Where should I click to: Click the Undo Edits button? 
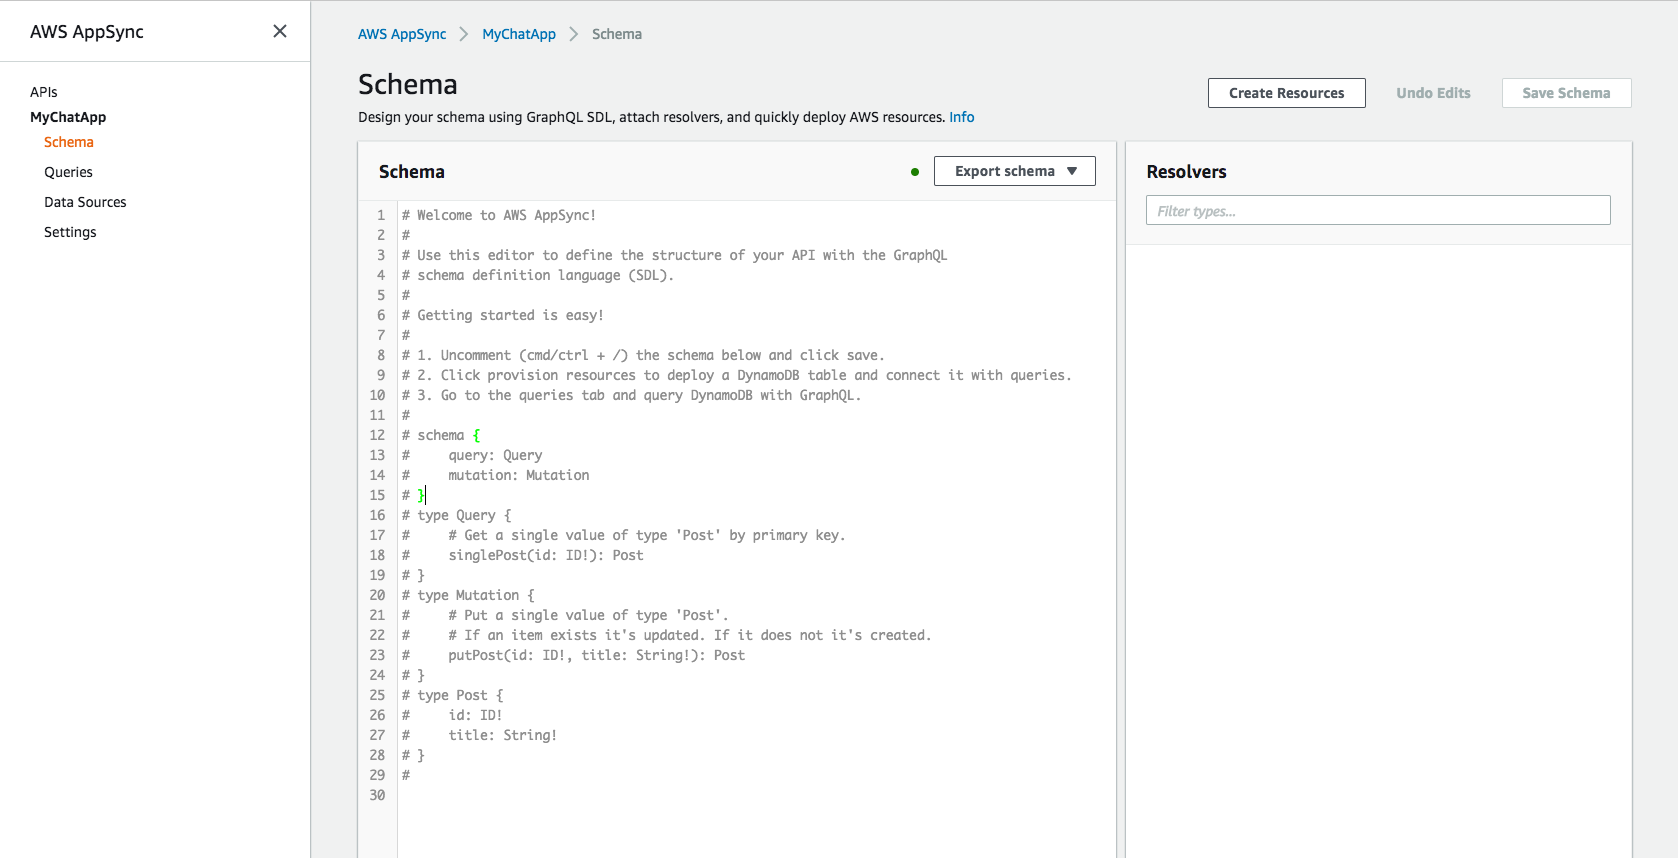pyautogui.click(x=1433, y=93)
